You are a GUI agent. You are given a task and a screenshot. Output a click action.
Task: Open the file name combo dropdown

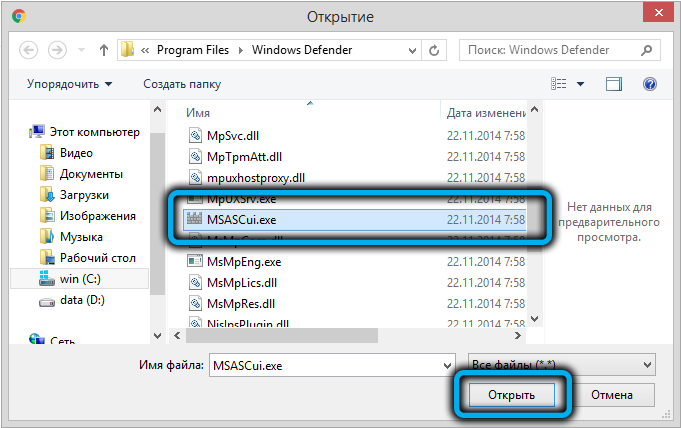tap(447, 366)
